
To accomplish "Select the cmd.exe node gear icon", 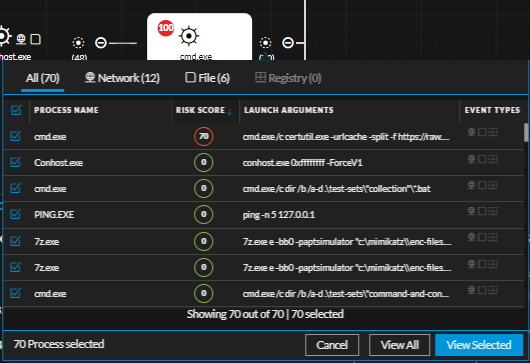I will (x=189, y=36).
